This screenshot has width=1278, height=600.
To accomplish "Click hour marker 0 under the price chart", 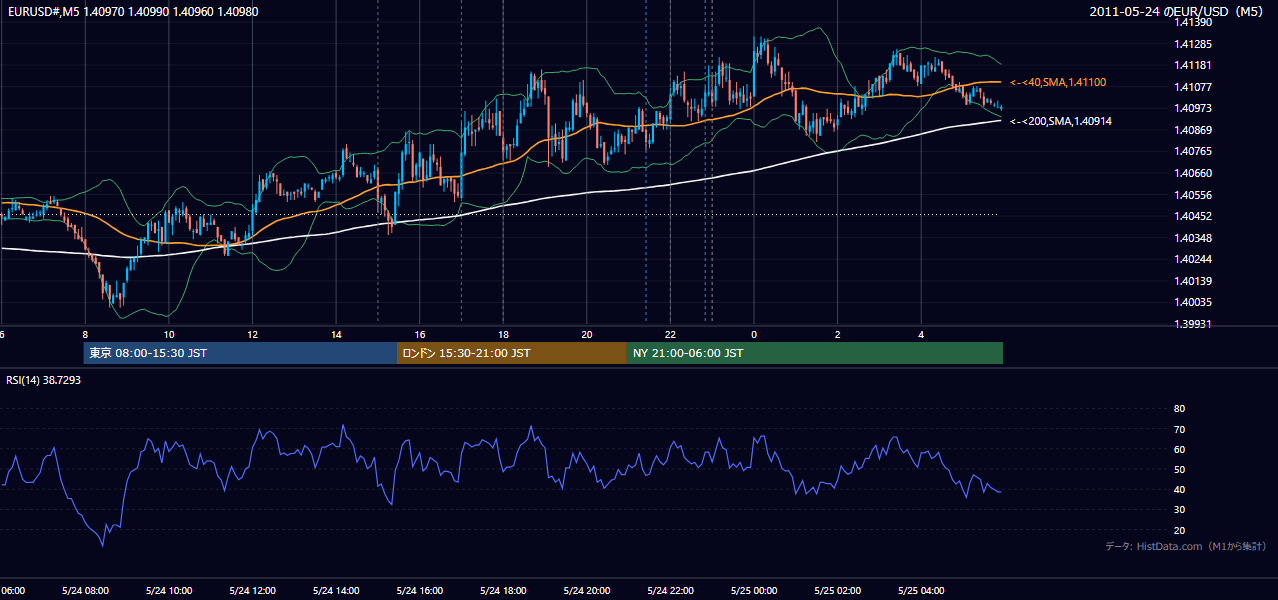I will pyautogui.click(x=754, y=335).
